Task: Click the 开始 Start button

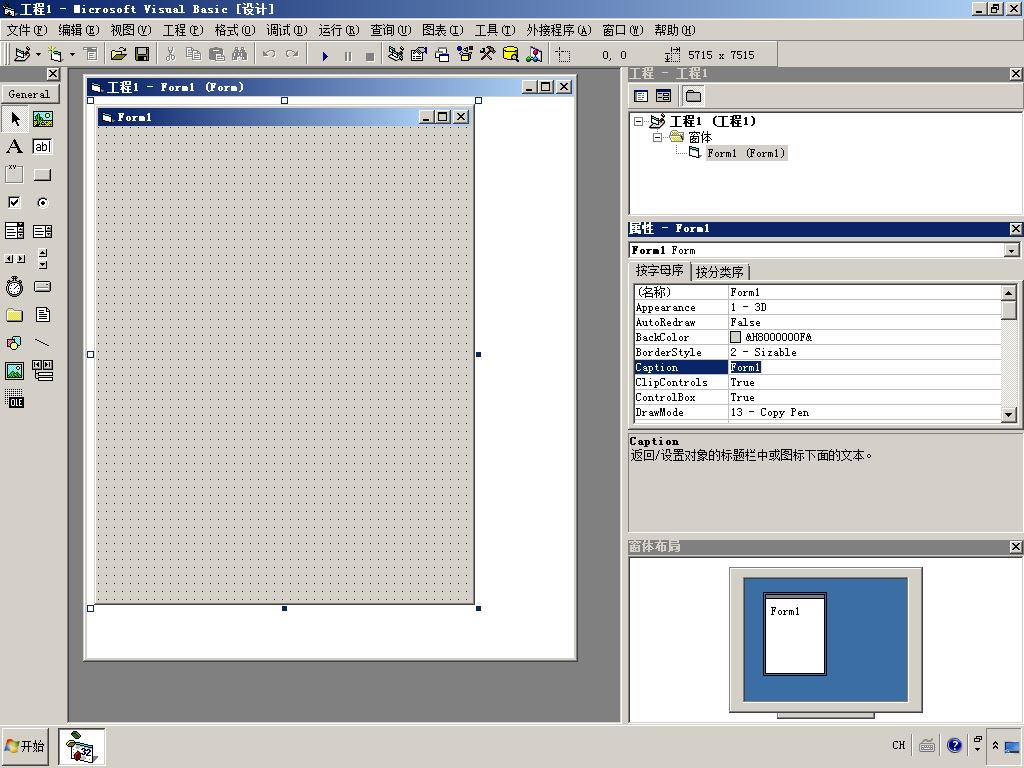Action: pyautogui.click(x=25, y=746)
